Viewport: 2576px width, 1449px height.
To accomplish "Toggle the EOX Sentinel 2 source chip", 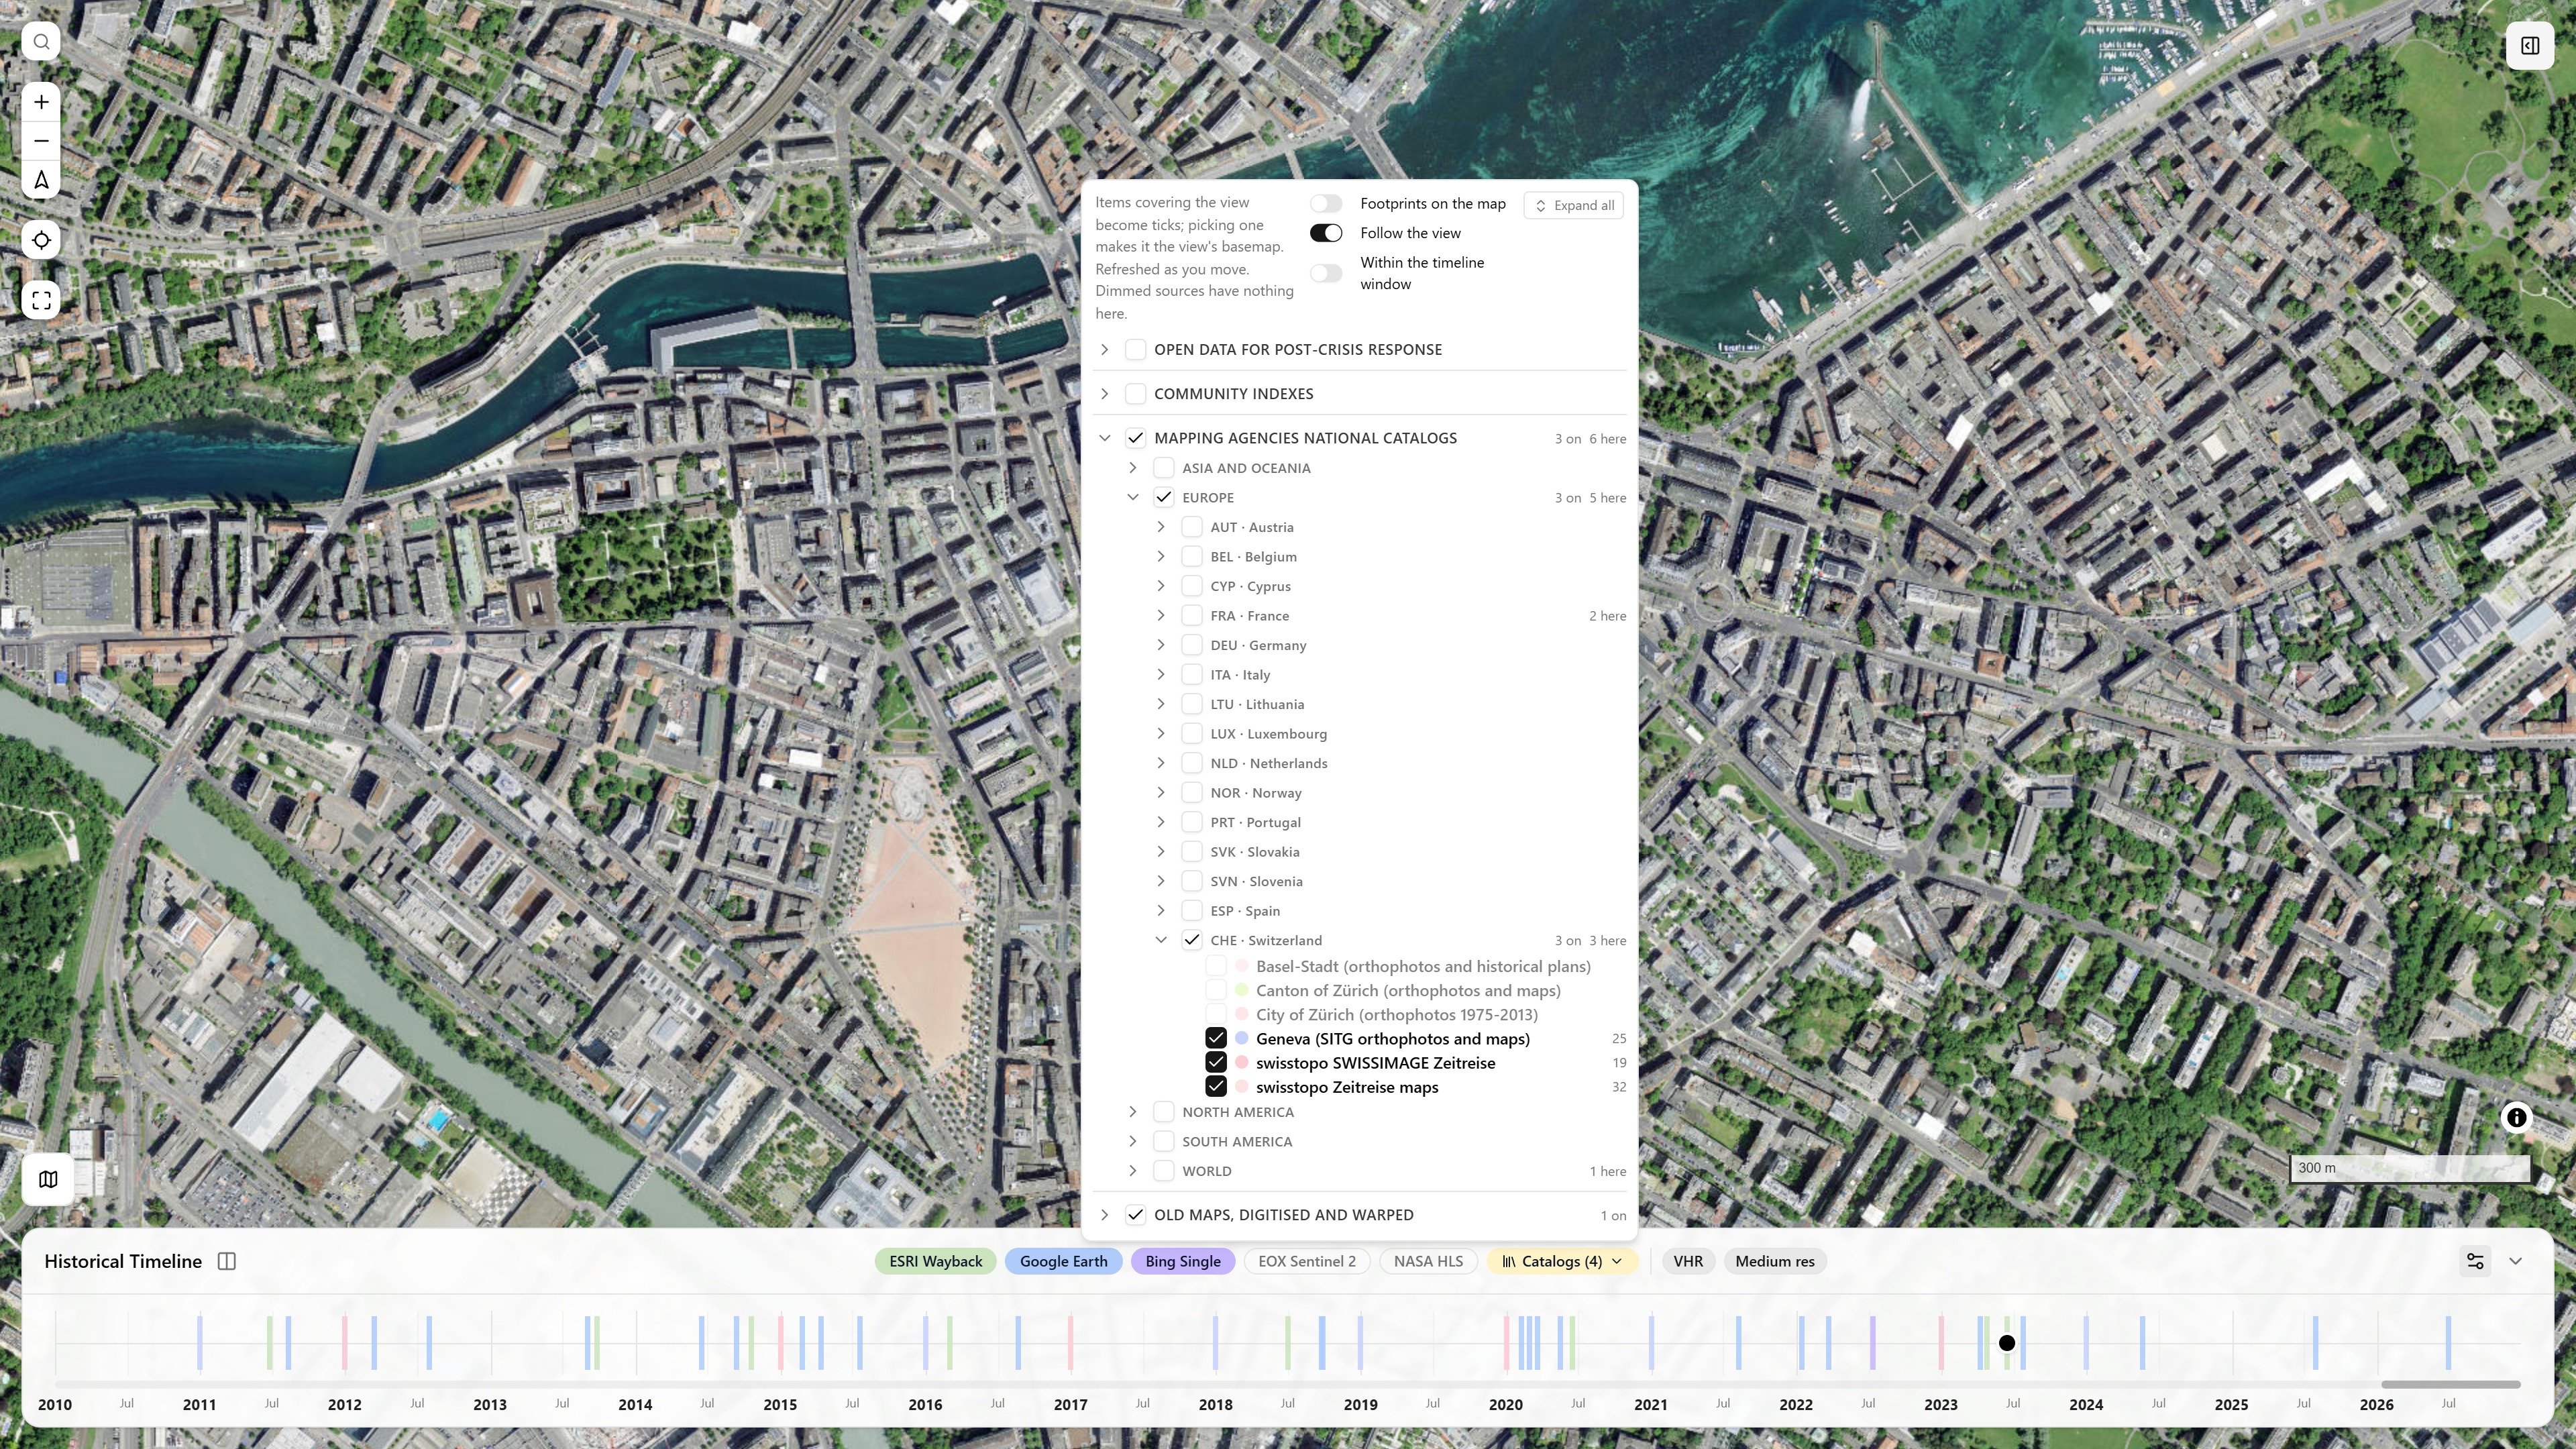I will [x=1306, y=1261].
